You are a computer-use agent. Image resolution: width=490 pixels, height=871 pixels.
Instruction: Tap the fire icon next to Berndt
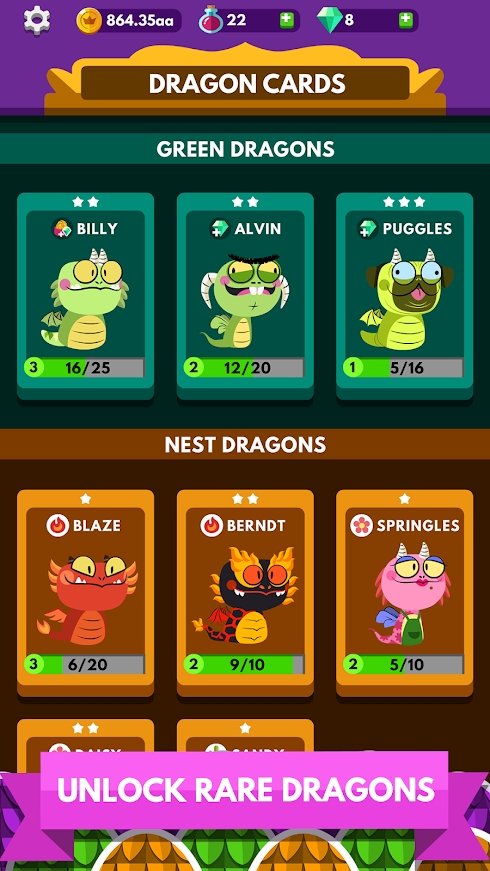click(x=212, y=525)
